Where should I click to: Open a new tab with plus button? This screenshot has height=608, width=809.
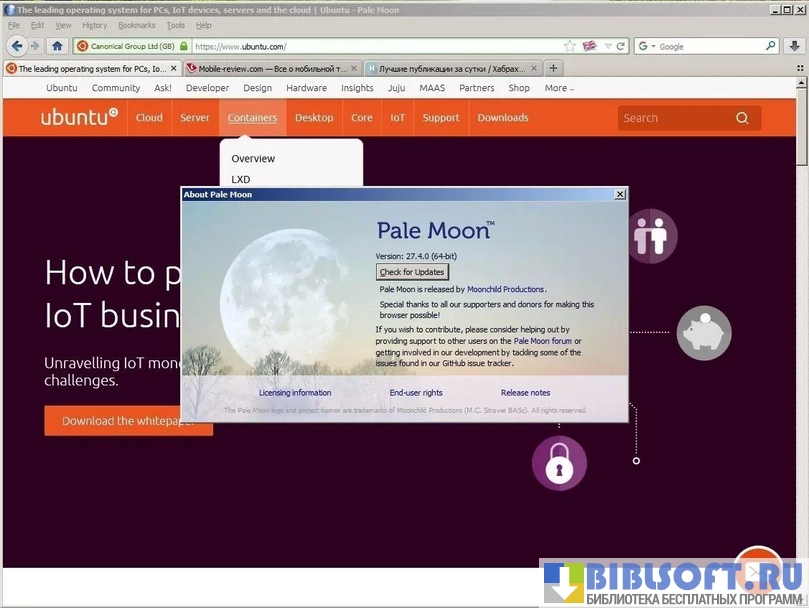(x=553, y=68)
